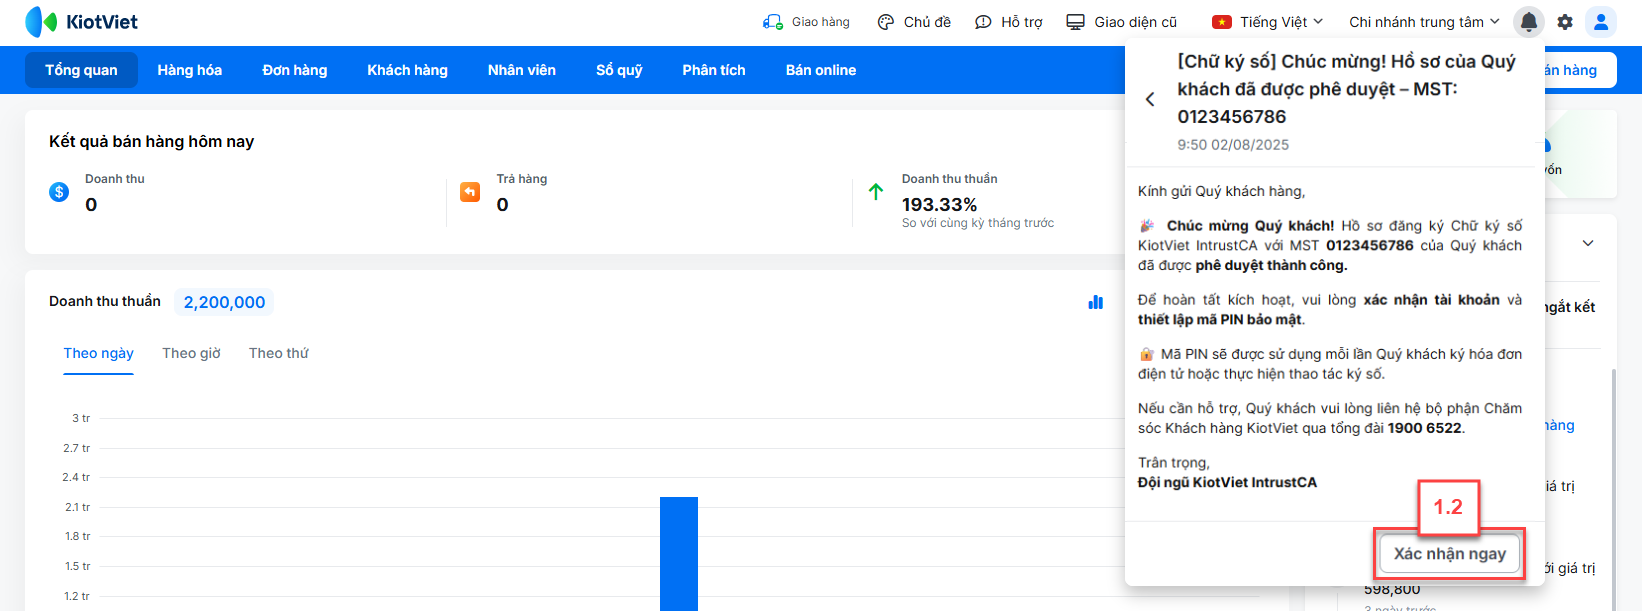Open the Chi nhánh trung tâm branch dropdown
Viewport: 1642px width, 611px height.
[1424, 22]
